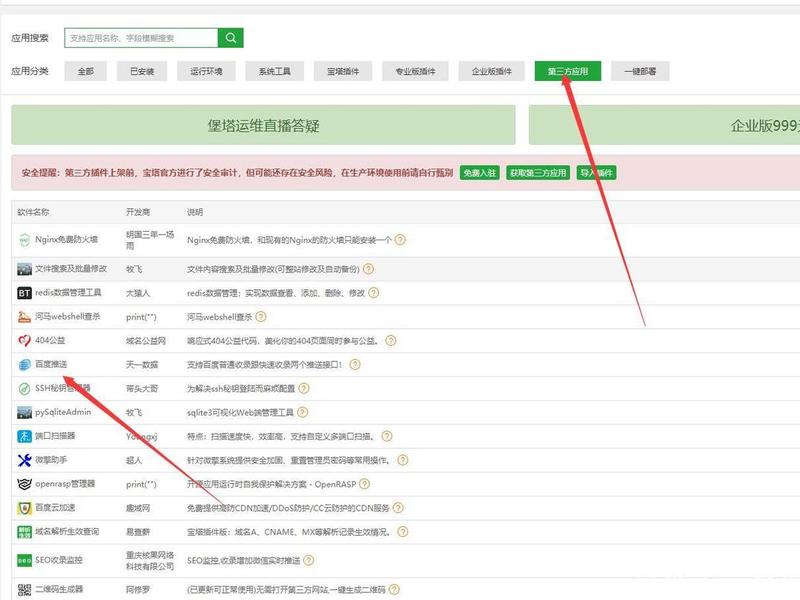The image size is (800, 600).
Task: Click developer name 阿修罗
Action: coord(138,590)
